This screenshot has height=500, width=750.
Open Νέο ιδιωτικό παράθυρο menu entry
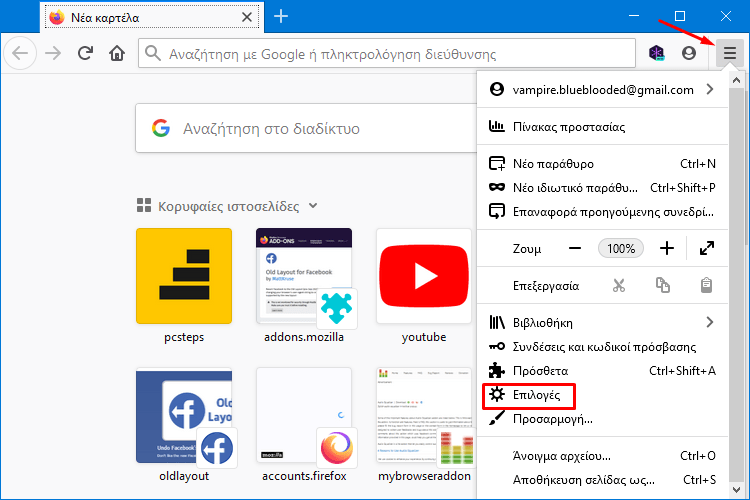point(602,188)
